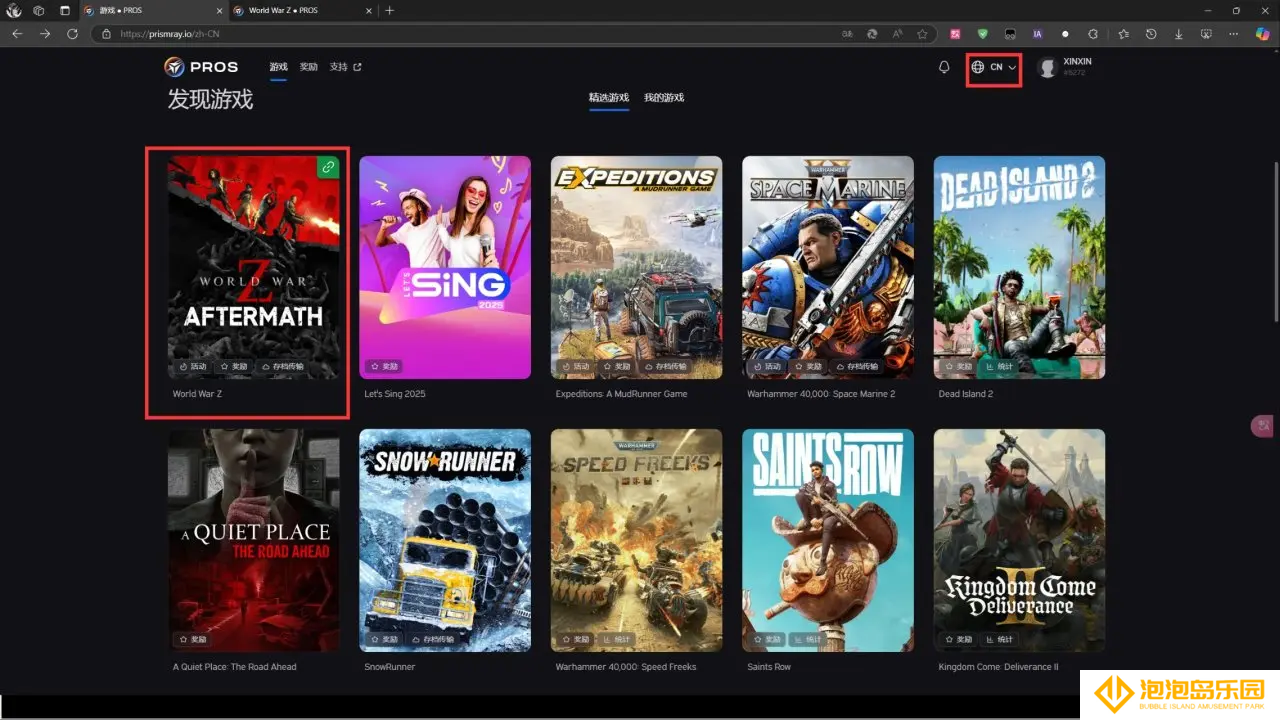1280x720 pixels.
Task: Click the 'World War Z' title text
Action: pyautogui.click(x=197, y=394)
